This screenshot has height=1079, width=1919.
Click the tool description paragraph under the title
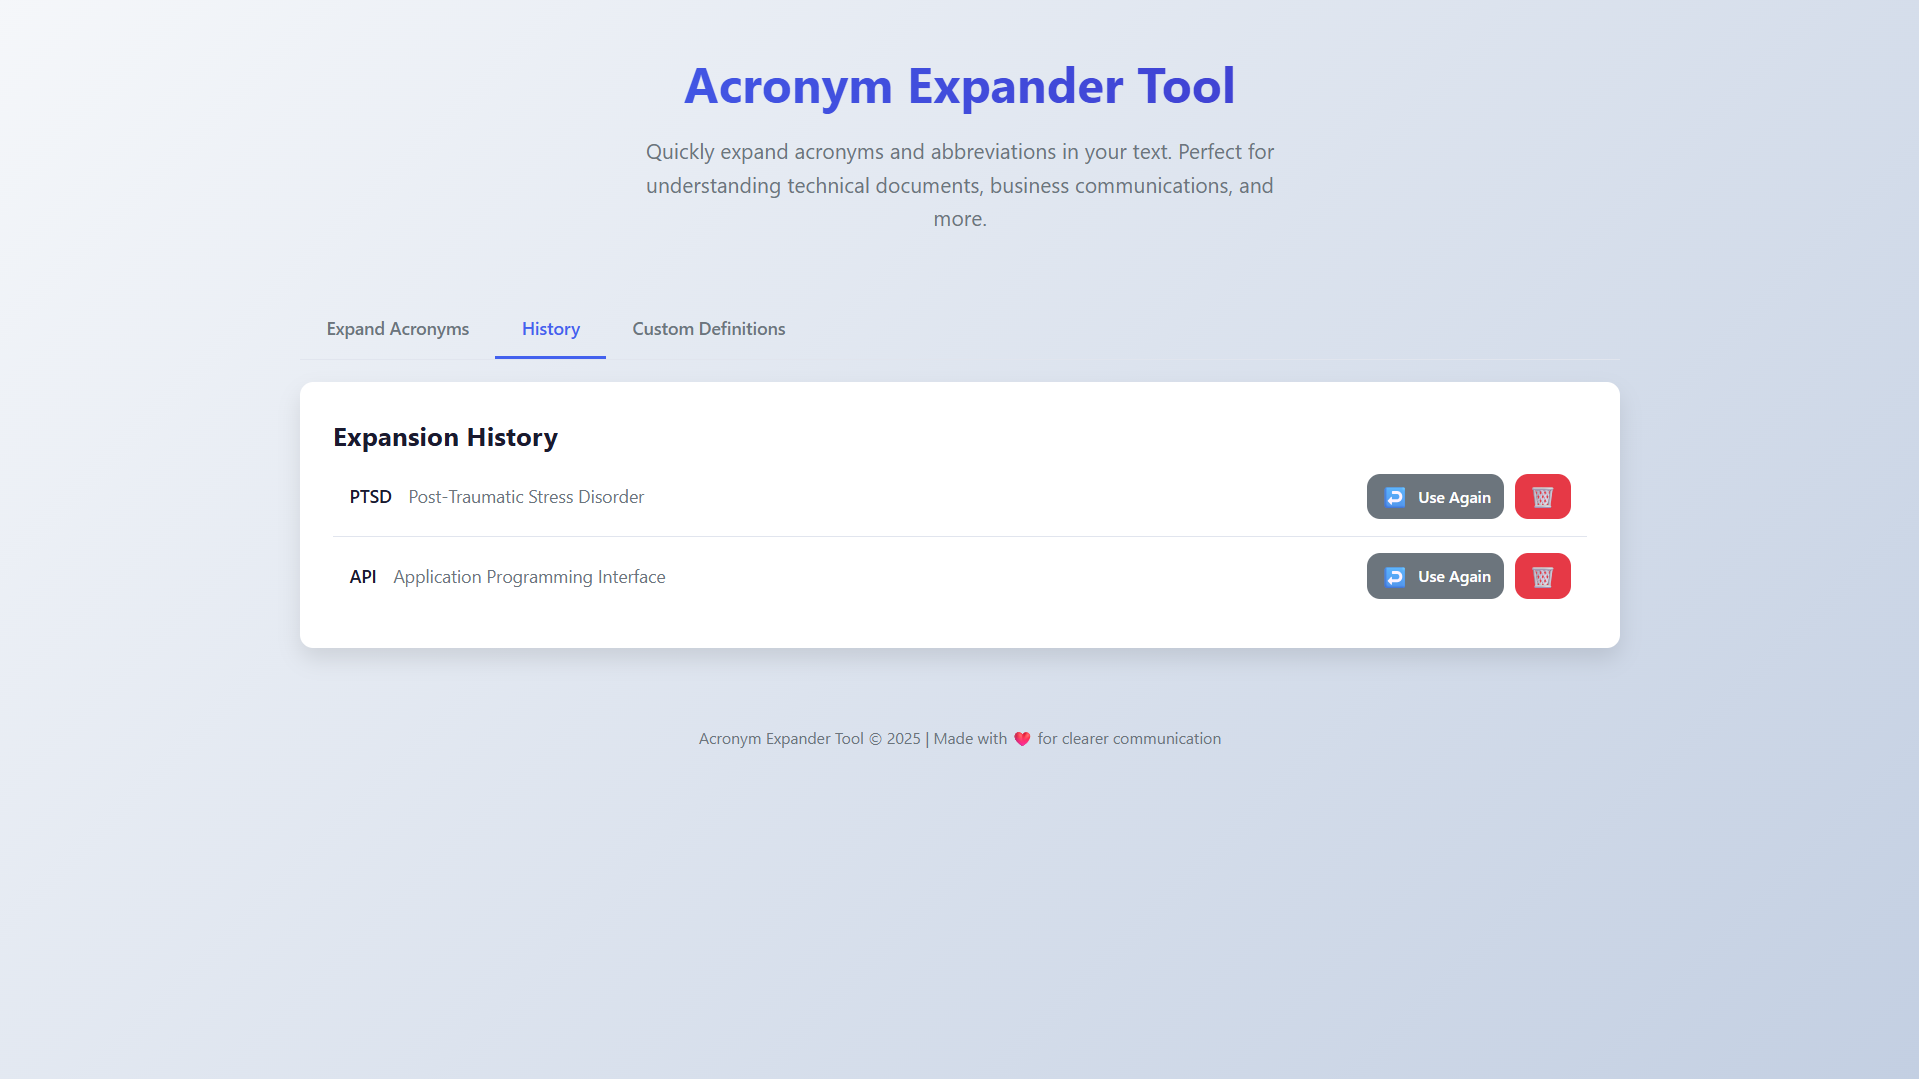click(x=959, y=185)
